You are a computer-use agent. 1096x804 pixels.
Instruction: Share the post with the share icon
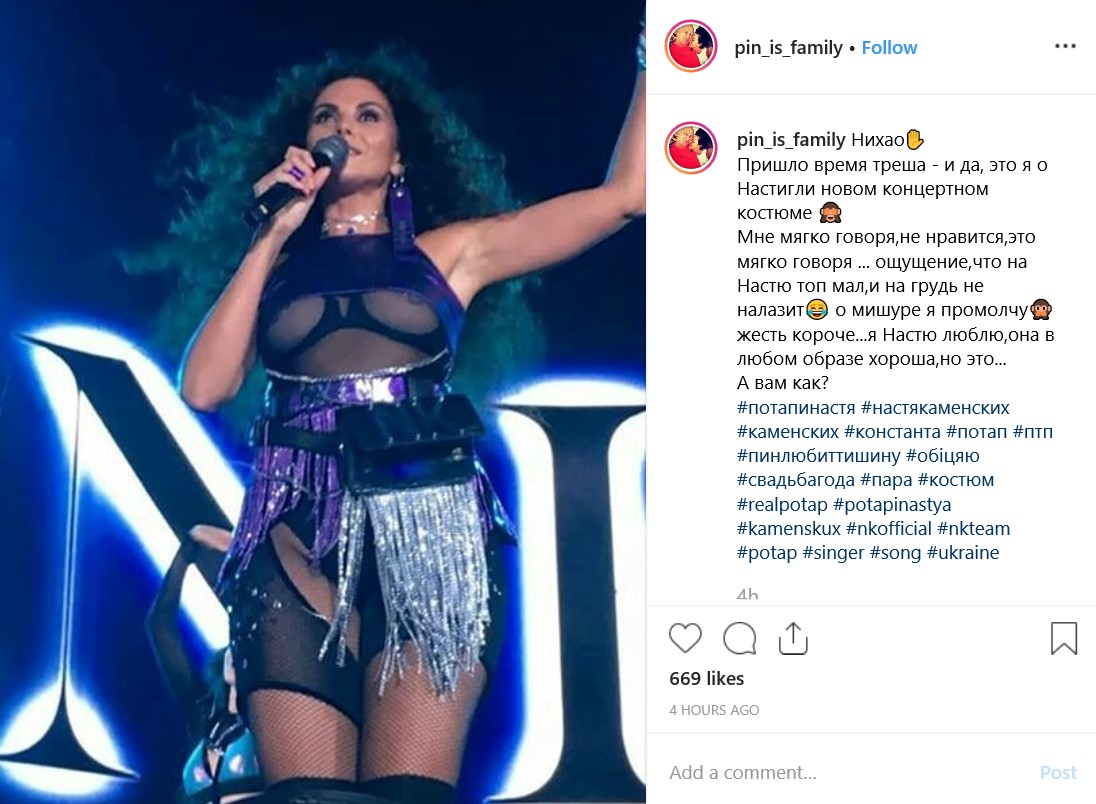pos(793,638)
